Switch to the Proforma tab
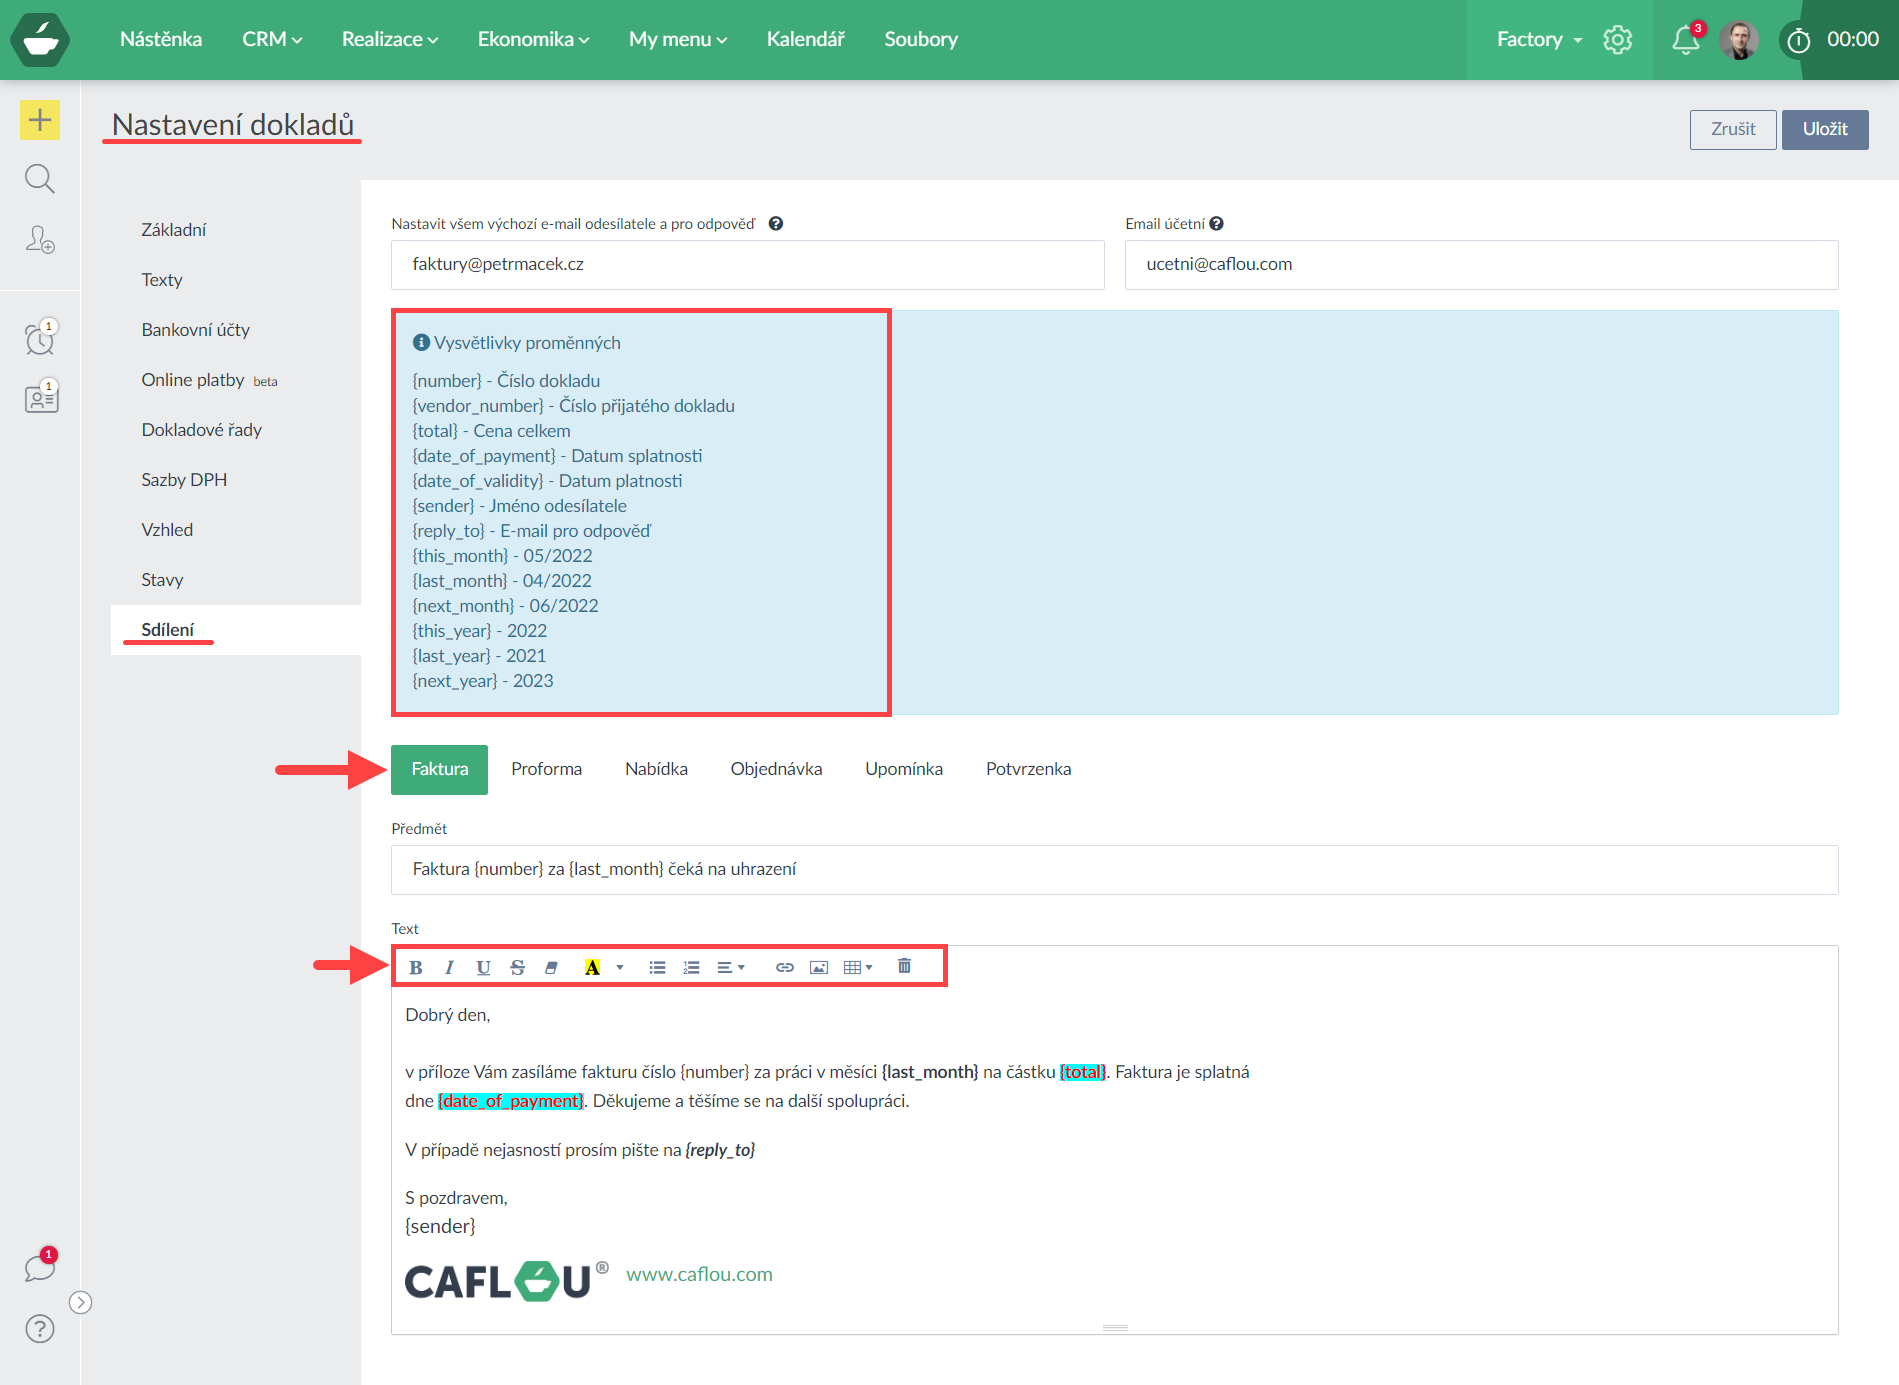The height and width of the screenshot is (1385, 1899). (x=546, y=769)
